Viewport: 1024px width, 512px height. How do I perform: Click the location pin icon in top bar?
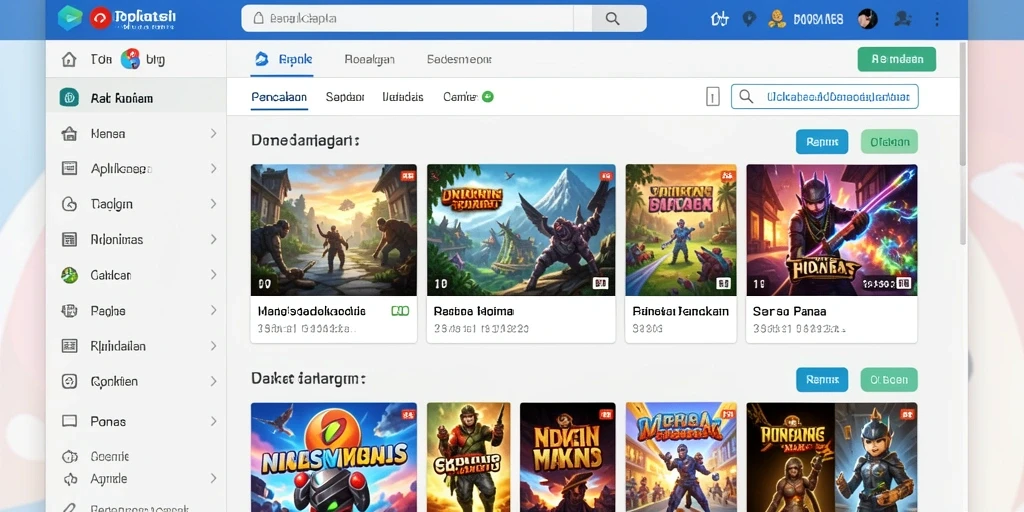coord(749,19)
